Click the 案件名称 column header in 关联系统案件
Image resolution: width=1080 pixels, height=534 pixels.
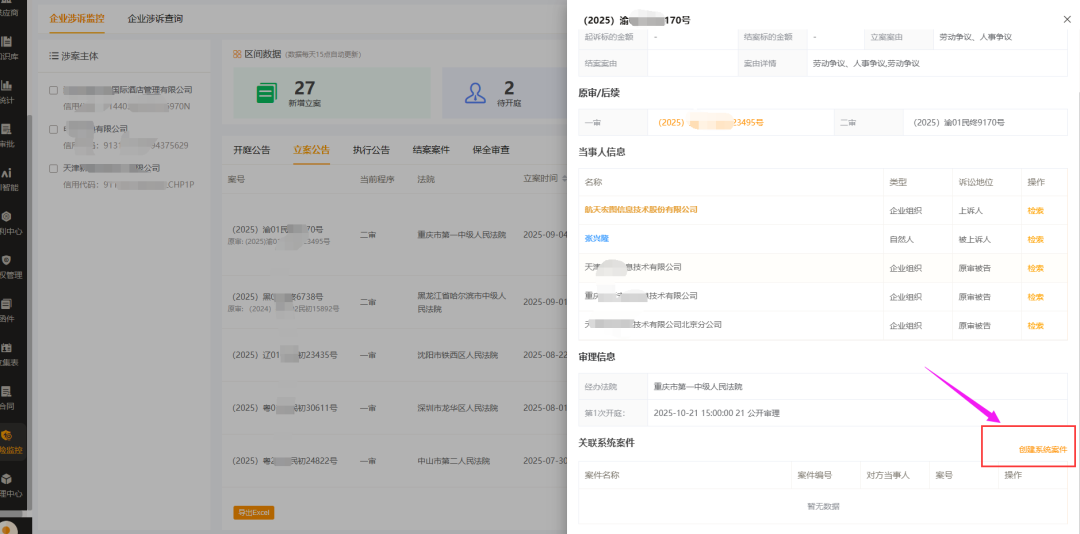pyautogui.click(x=602, y=475)
